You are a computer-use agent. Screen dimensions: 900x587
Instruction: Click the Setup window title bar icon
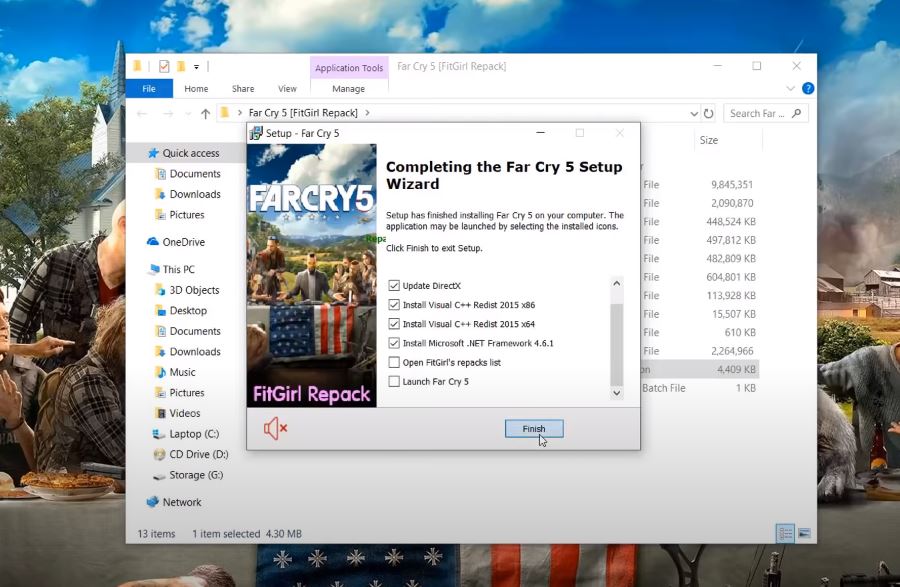tap(256, 133)
